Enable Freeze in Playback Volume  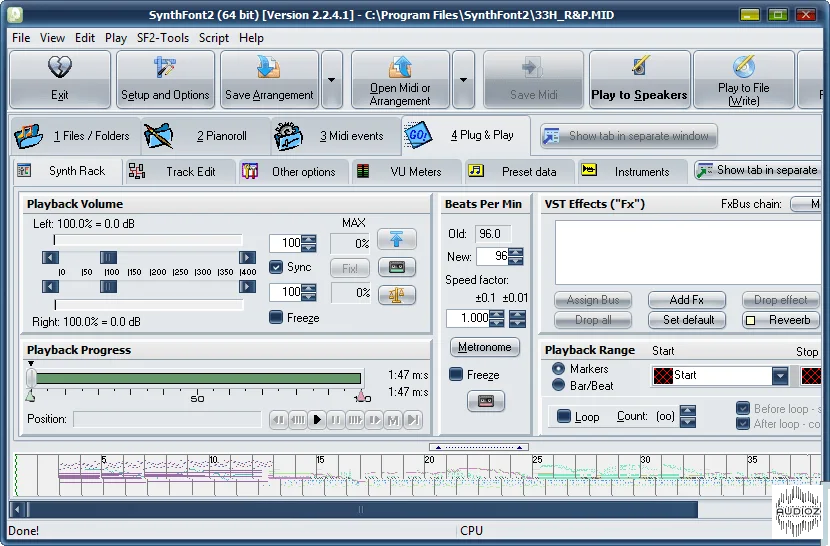click(276, 317)
